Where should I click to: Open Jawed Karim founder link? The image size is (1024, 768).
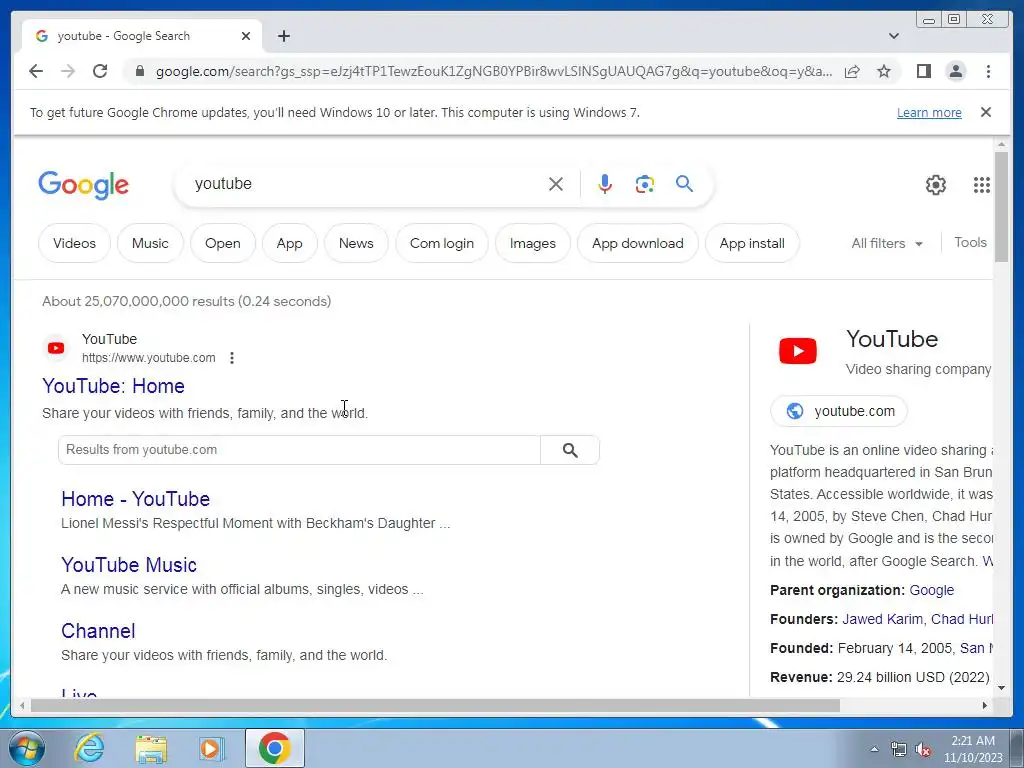point(882,619)
